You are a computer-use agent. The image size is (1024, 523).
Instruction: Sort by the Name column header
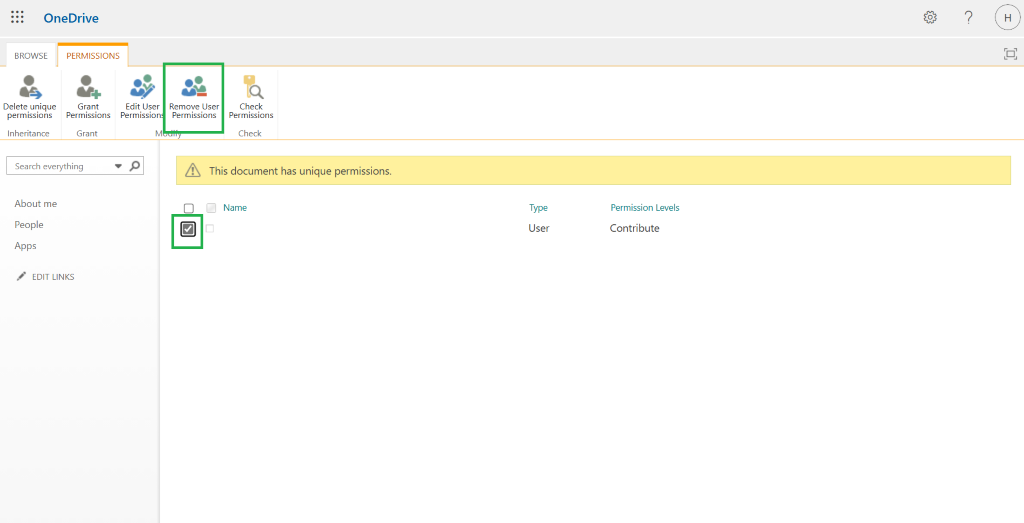click(235, 208)
